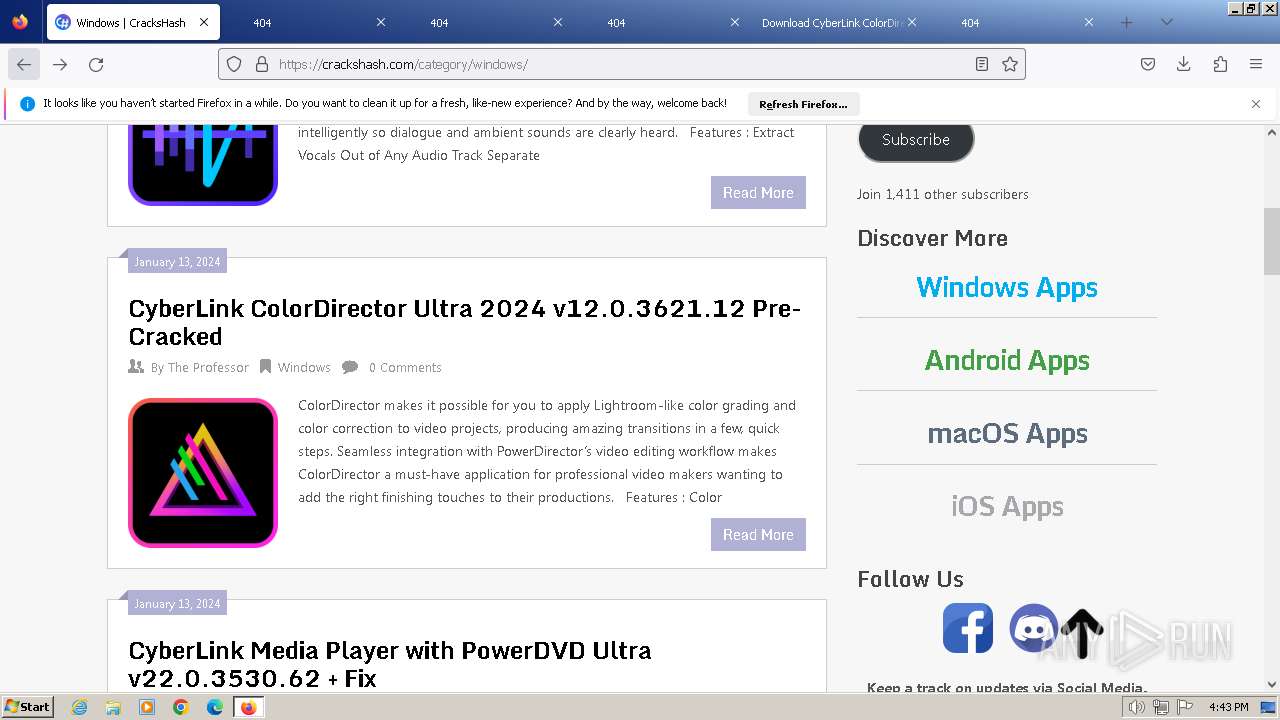Click the Subscribe button

pyautogui.click(x=916, y=140)
